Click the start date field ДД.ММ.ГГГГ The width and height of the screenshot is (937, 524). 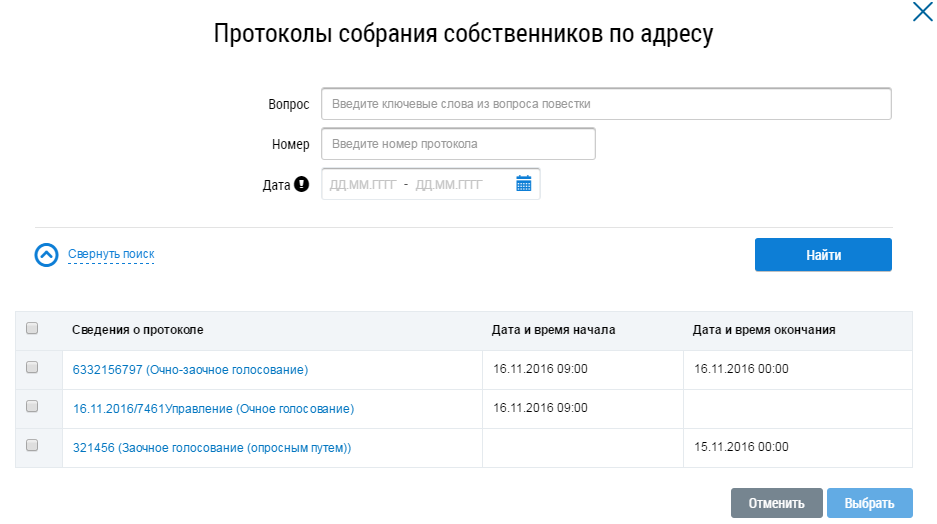pos(363,184)
